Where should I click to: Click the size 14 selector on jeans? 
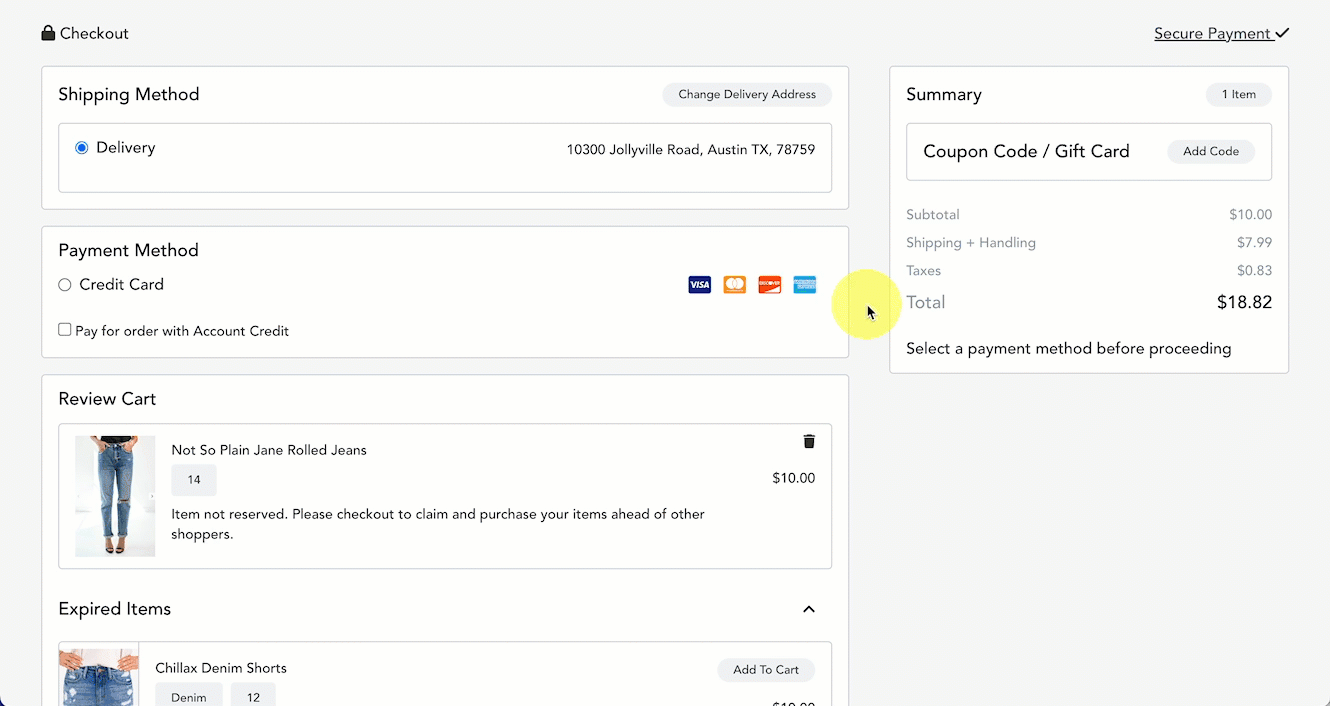[194, 480]
